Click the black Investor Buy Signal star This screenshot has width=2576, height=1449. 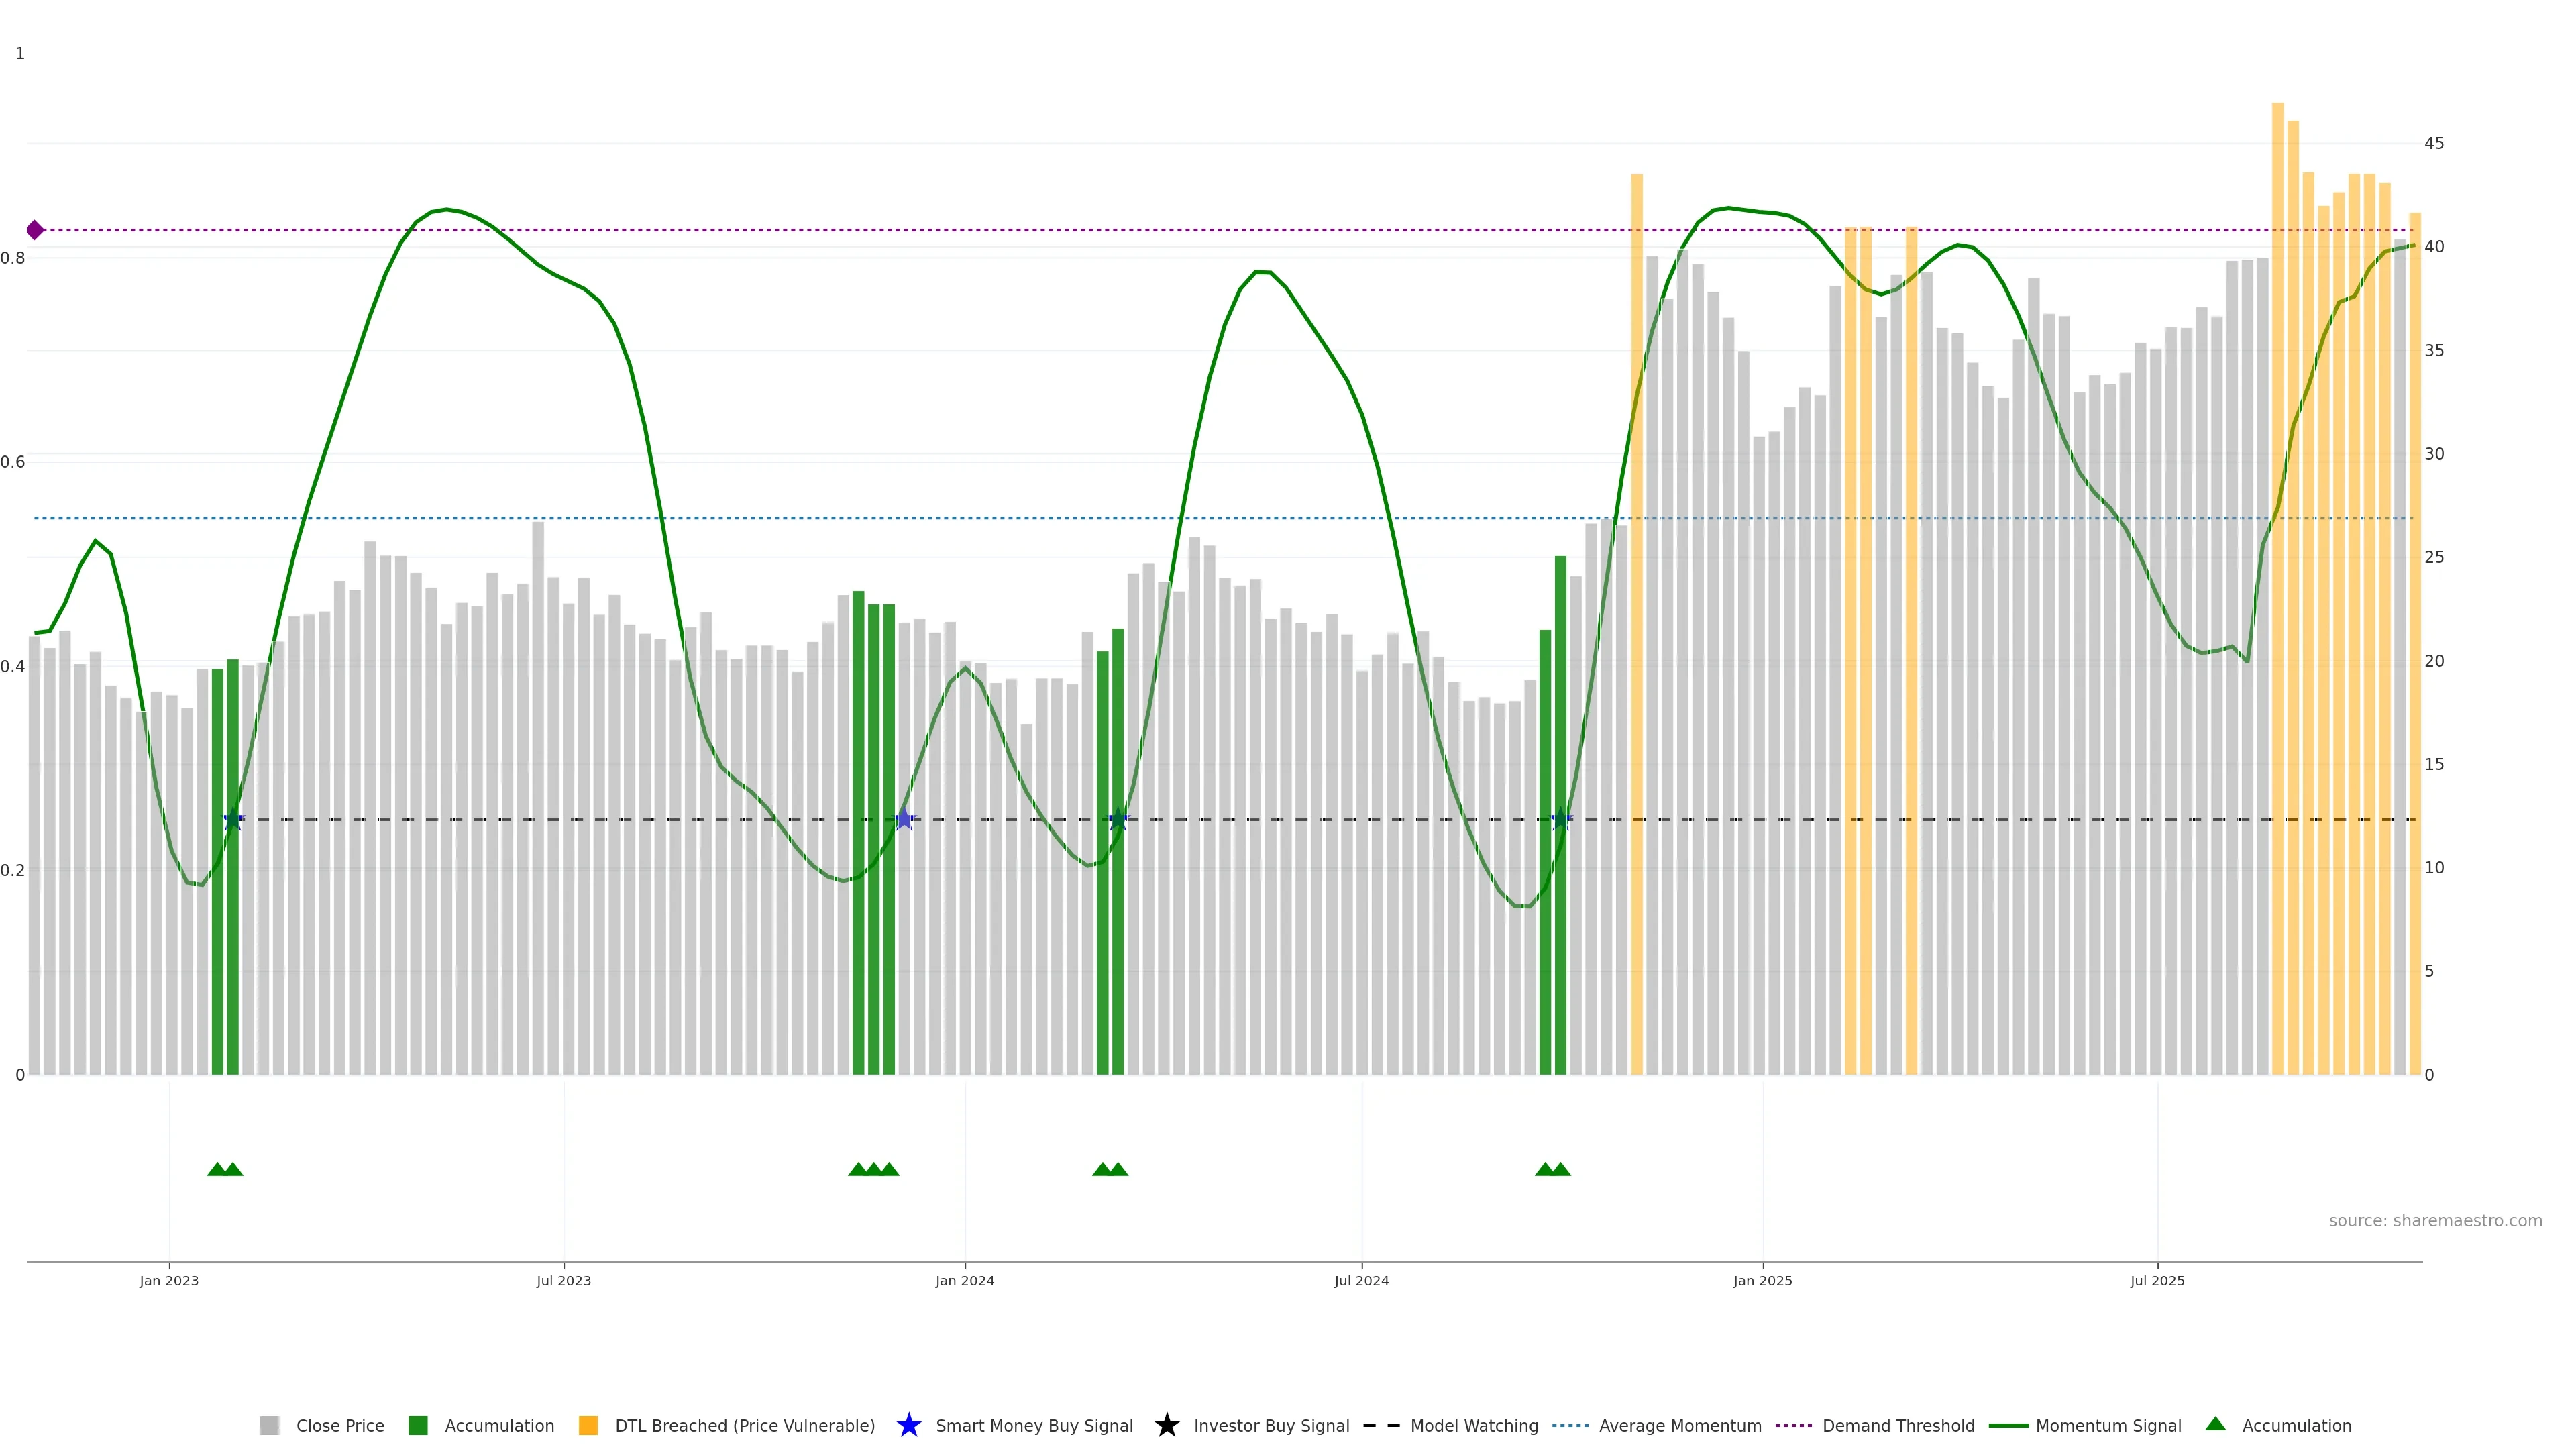click(1166, 1425)
